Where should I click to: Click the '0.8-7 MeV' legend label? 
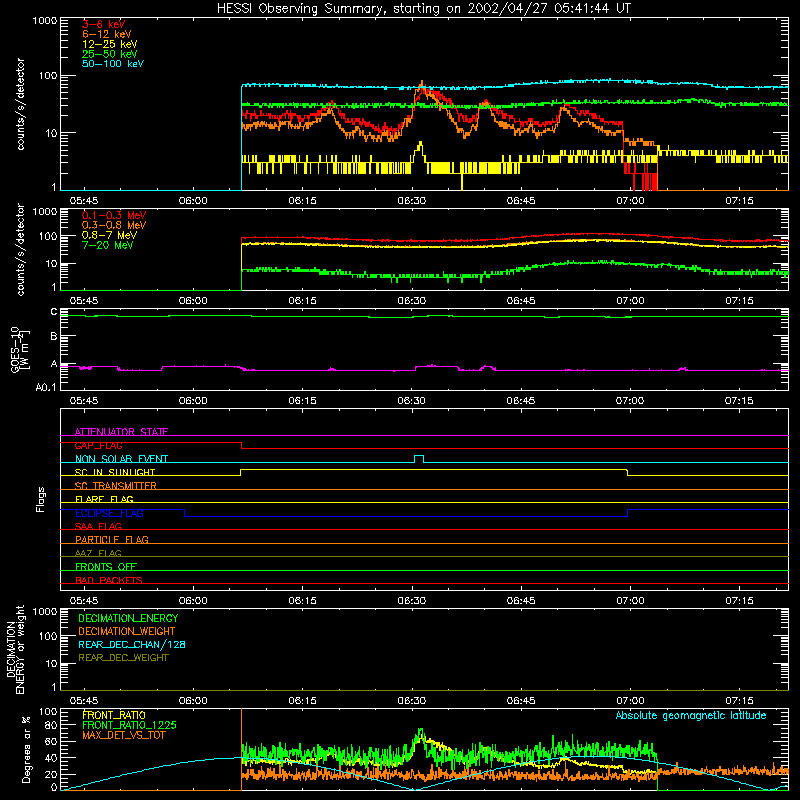tap(109, 235)
